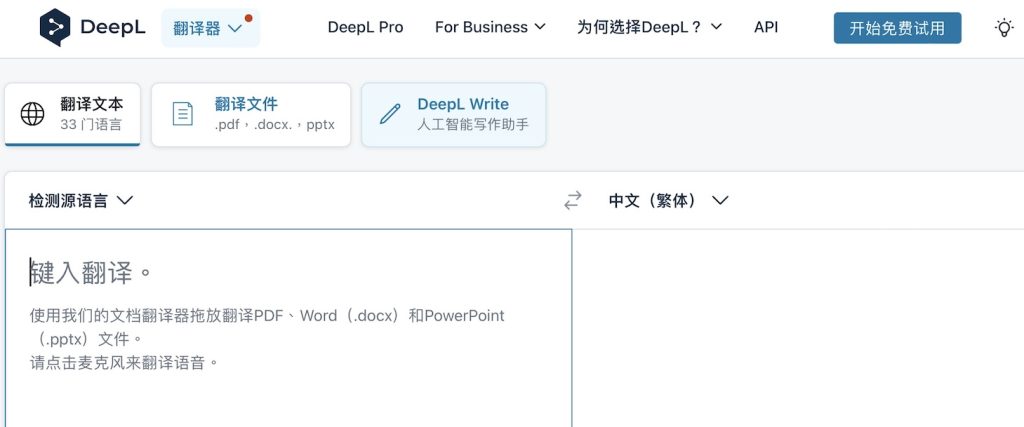This screenshot has width=1024, height=427.
Task: Open the 中文（繁体） target language dropdown
Action: pos(668,200)
